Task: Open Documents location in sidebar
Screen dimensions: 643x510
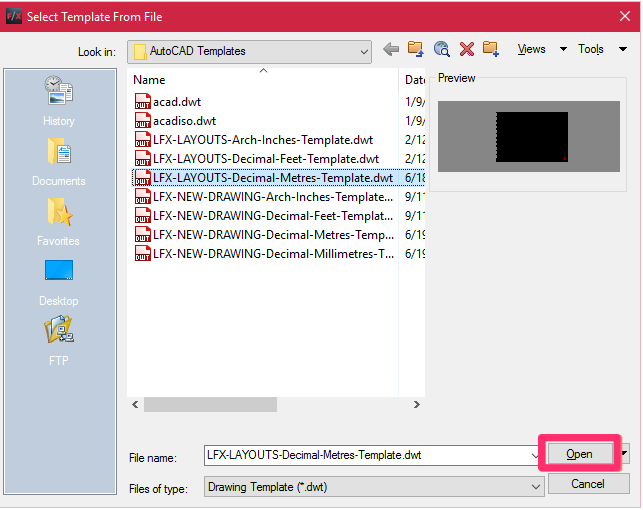Action: 59,162
